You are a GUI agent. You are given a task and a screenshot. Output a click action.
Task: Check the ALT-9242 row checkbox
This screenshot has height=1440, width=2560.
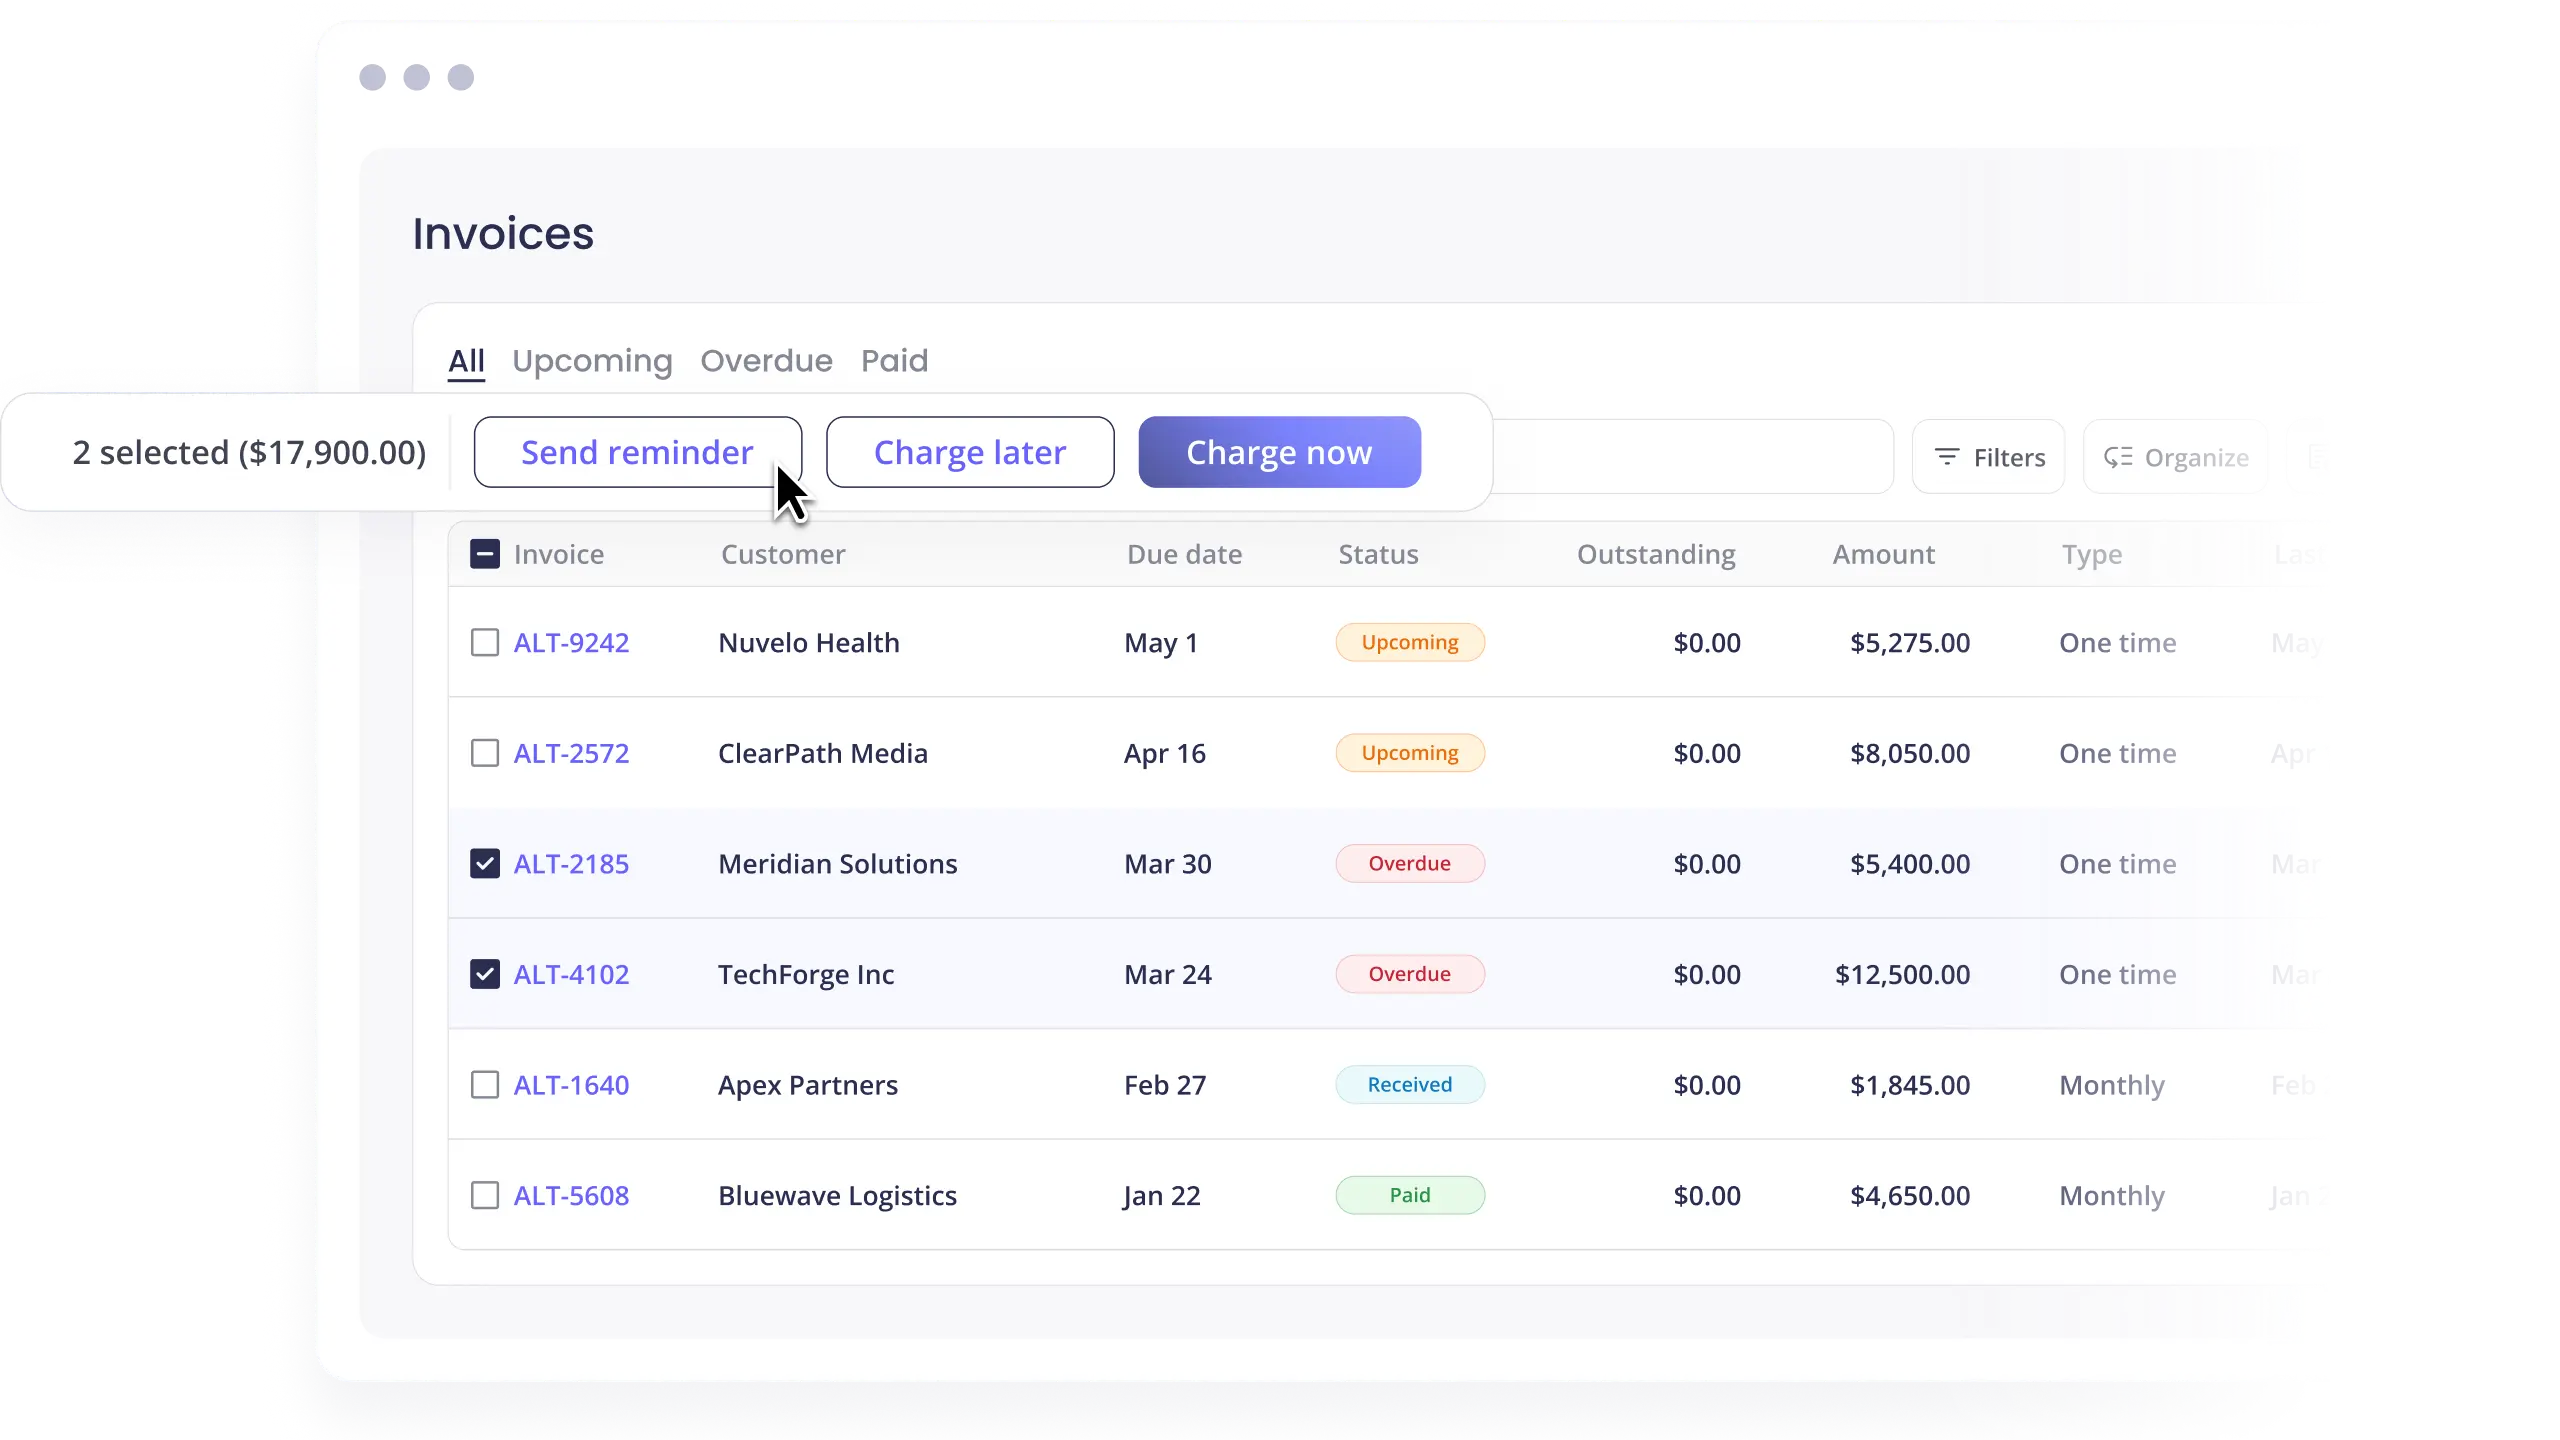click(485, 642)
